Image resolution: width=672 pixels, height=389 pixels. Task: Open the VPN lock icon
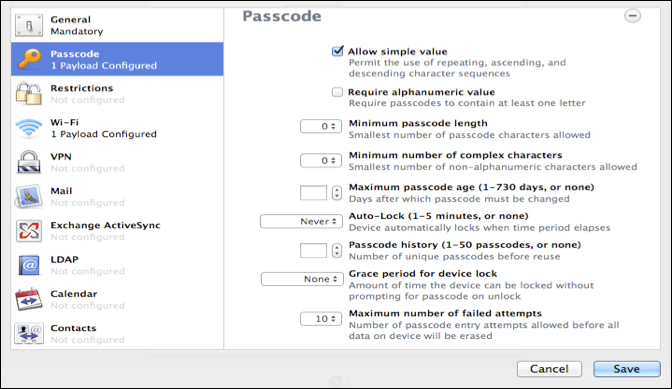pos(29,162)
